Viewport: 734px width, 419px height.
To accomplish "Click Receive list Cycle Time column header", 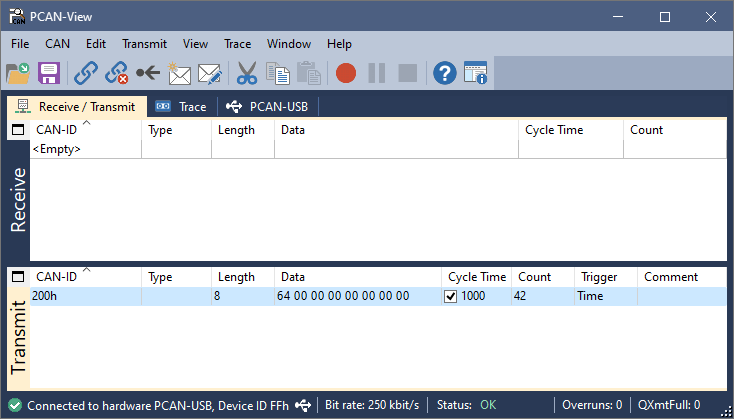I will [571, 130].
